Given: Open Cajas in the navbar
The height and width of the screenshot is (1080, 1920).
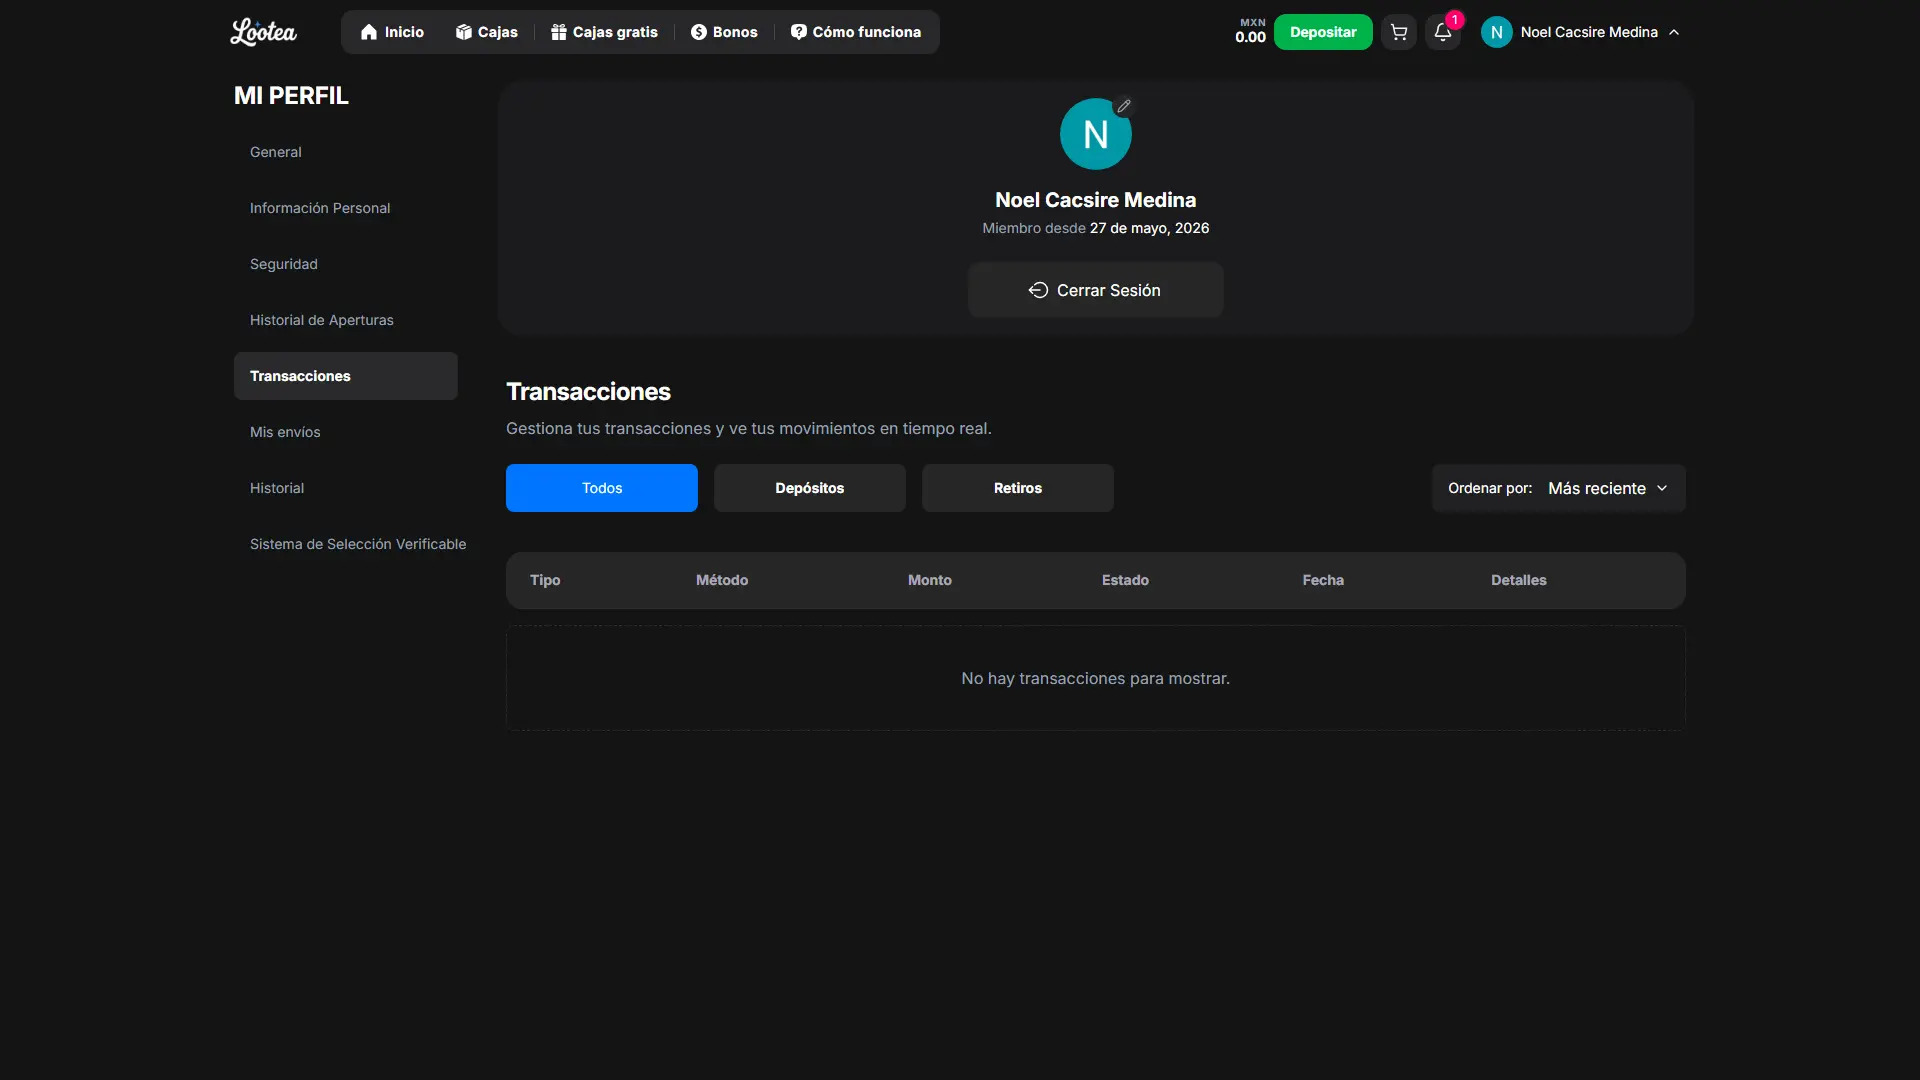Looking at the screenshot, I should (x=487, y=32).
